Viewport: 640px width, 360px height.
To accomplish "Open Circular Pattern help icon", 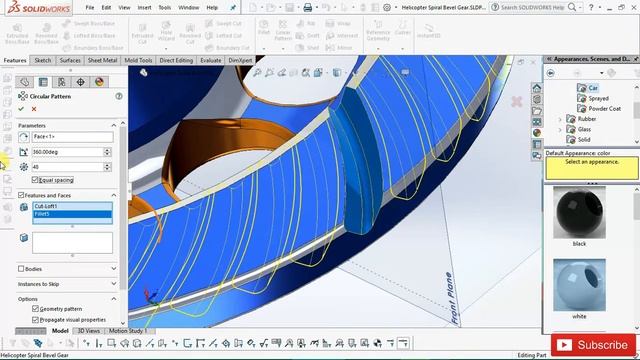I will pos(119,96).
